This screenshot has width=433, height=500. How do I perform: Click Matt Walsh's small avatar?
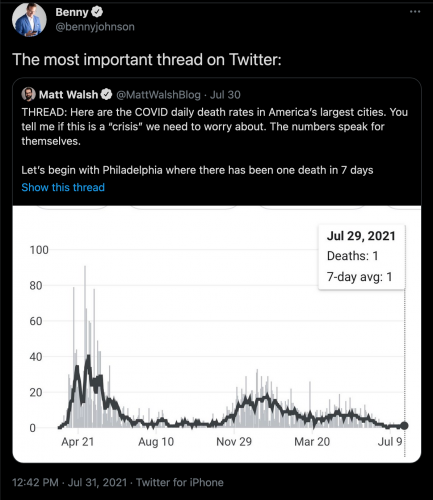(x=29, y=94)
